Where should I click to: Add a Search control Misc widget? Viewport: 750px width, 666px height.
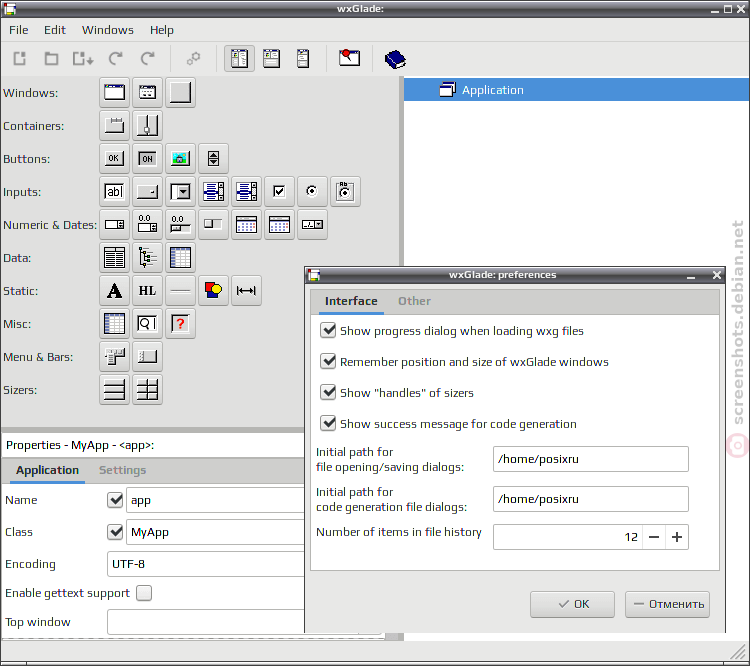point(147,323)
